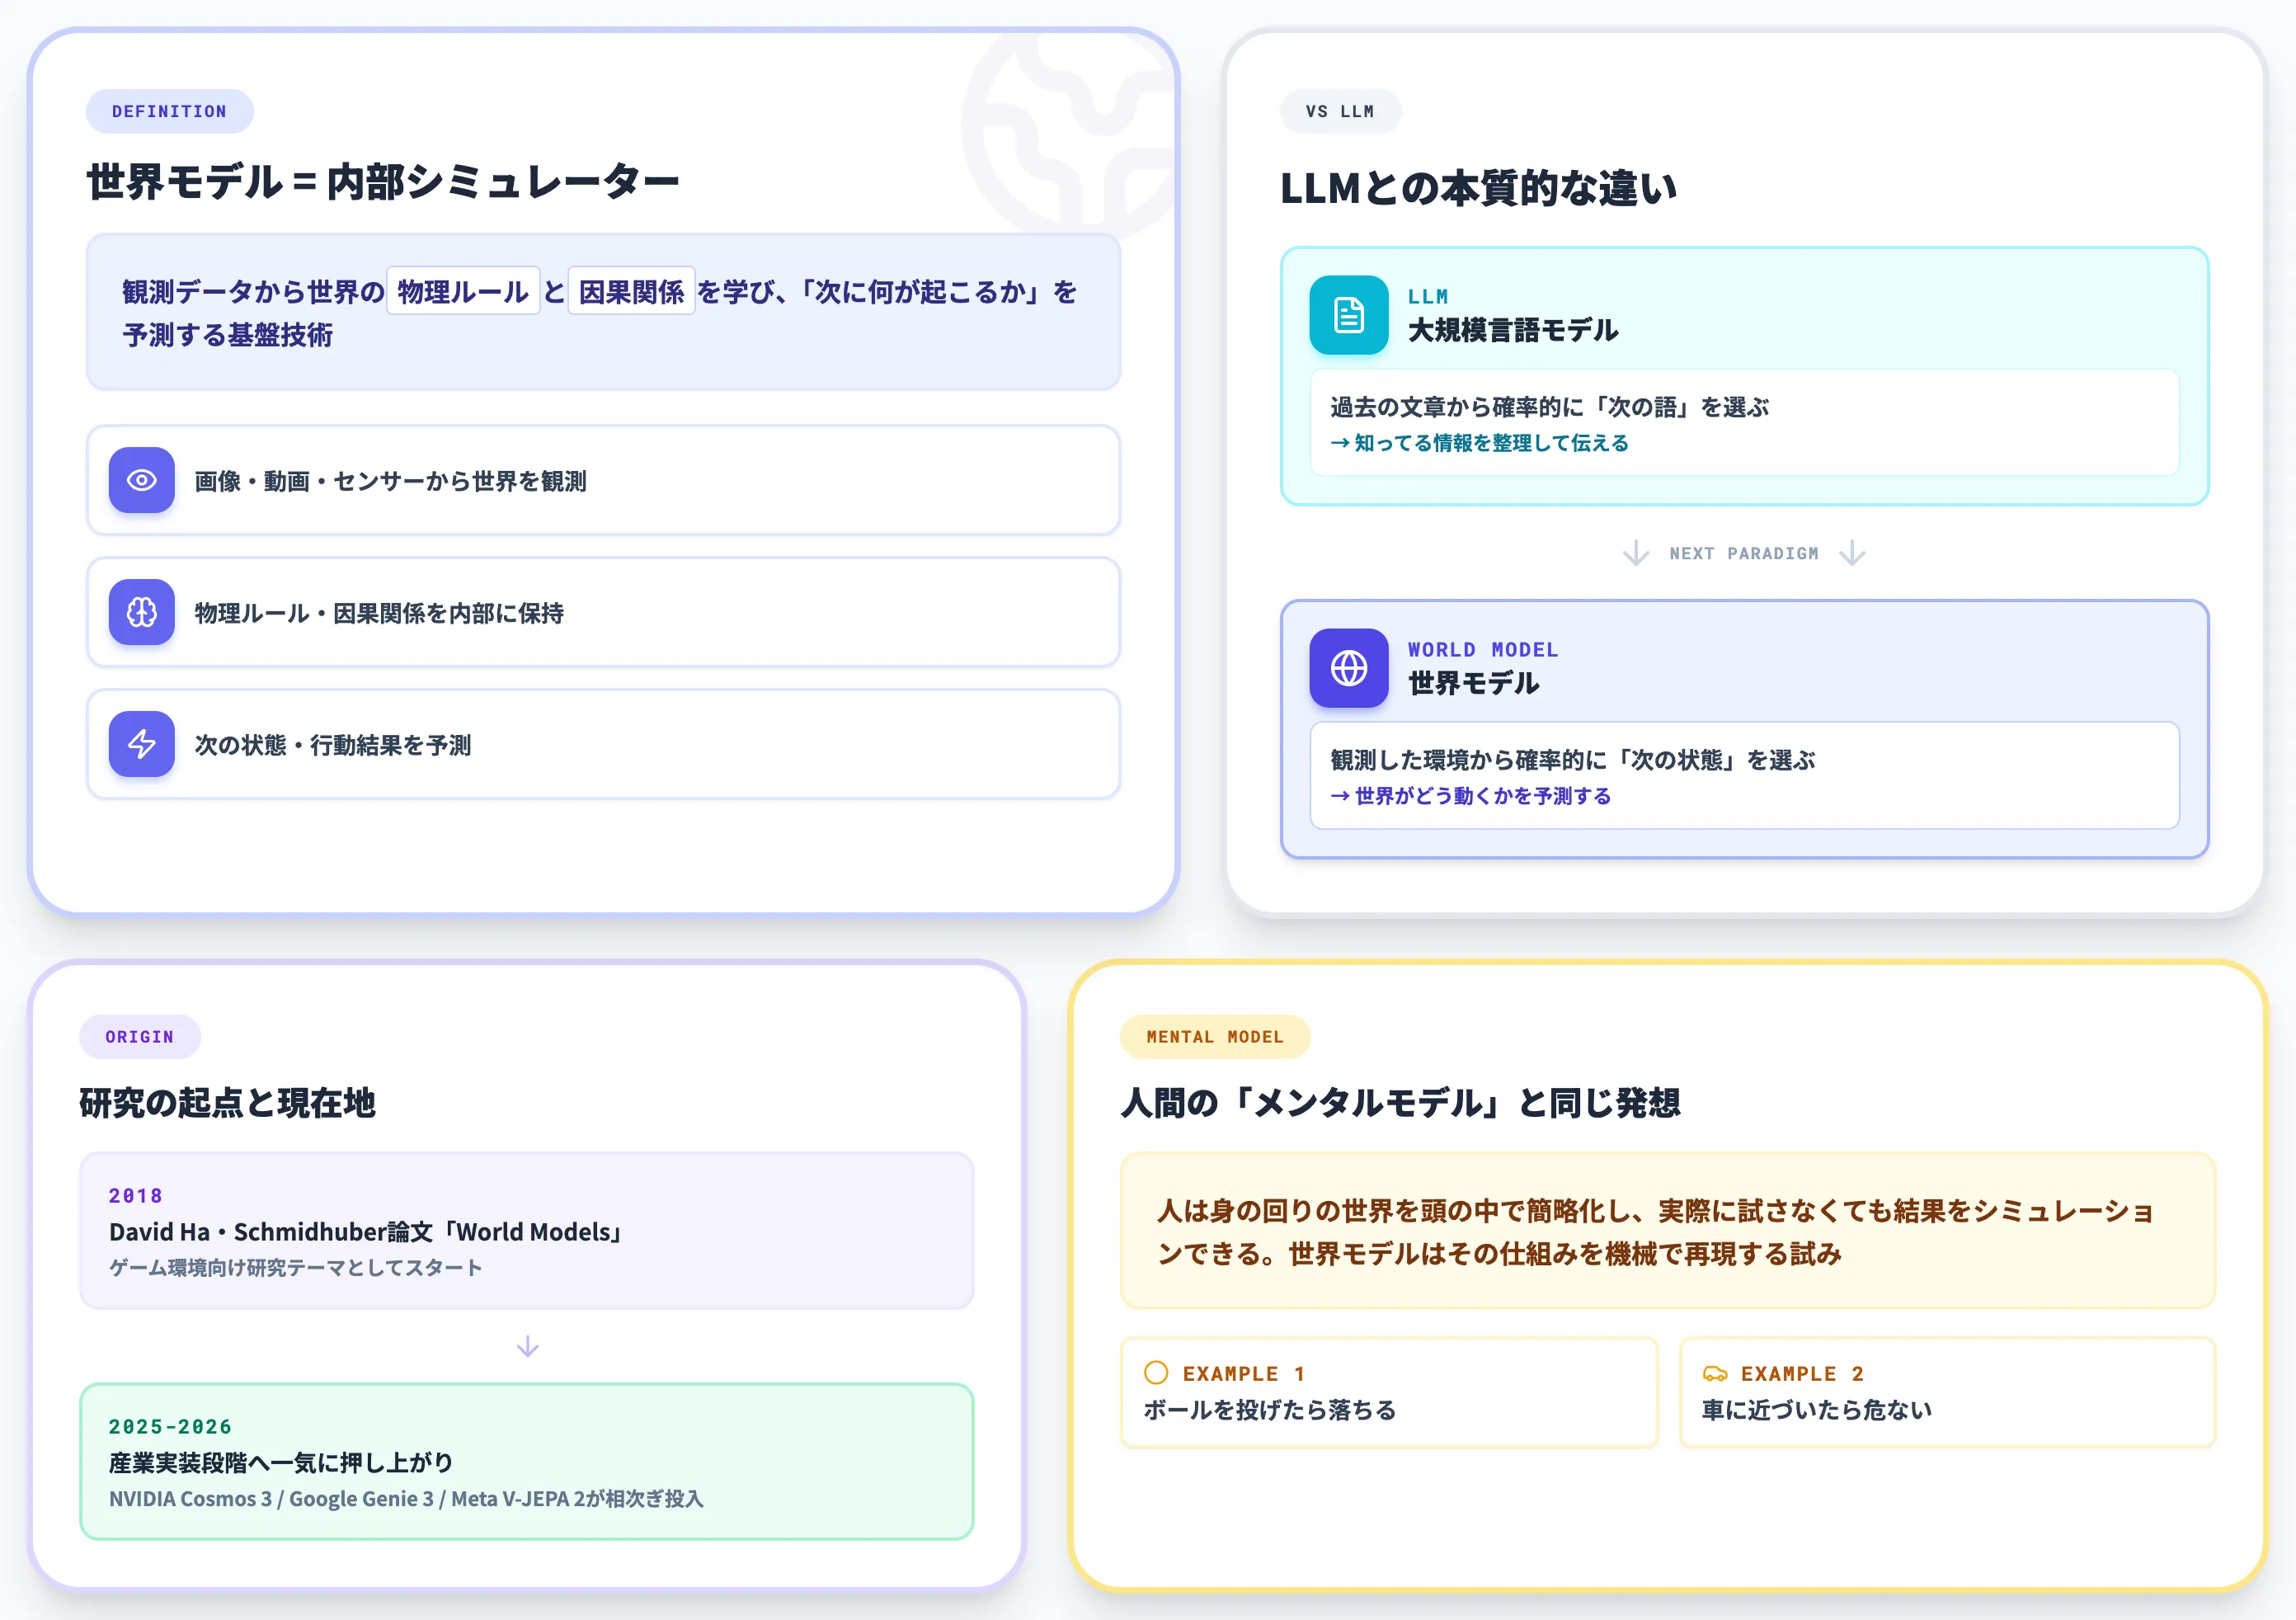Click the line → 知ってる情報を整理して伝える
The width and height of the screenshot is (2296, 1620).
(x=1479, y=443)
